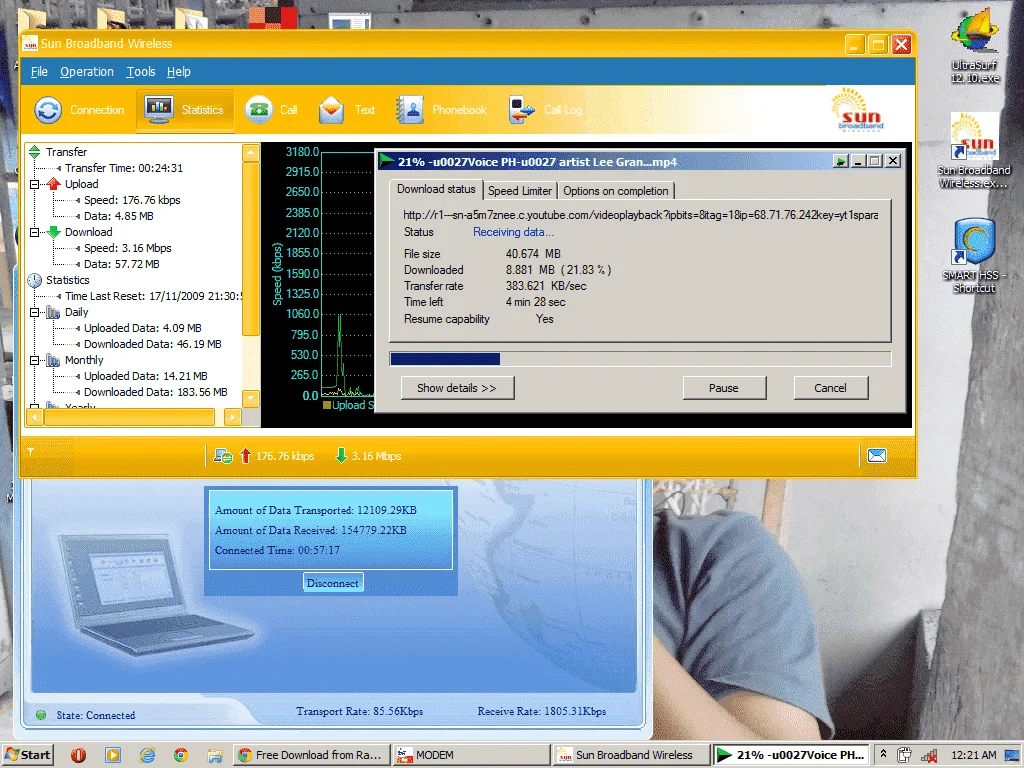Switch to Free Download from Ra... taskbar button
Screen dimensions: 1024x768
[x=312, y=755]
